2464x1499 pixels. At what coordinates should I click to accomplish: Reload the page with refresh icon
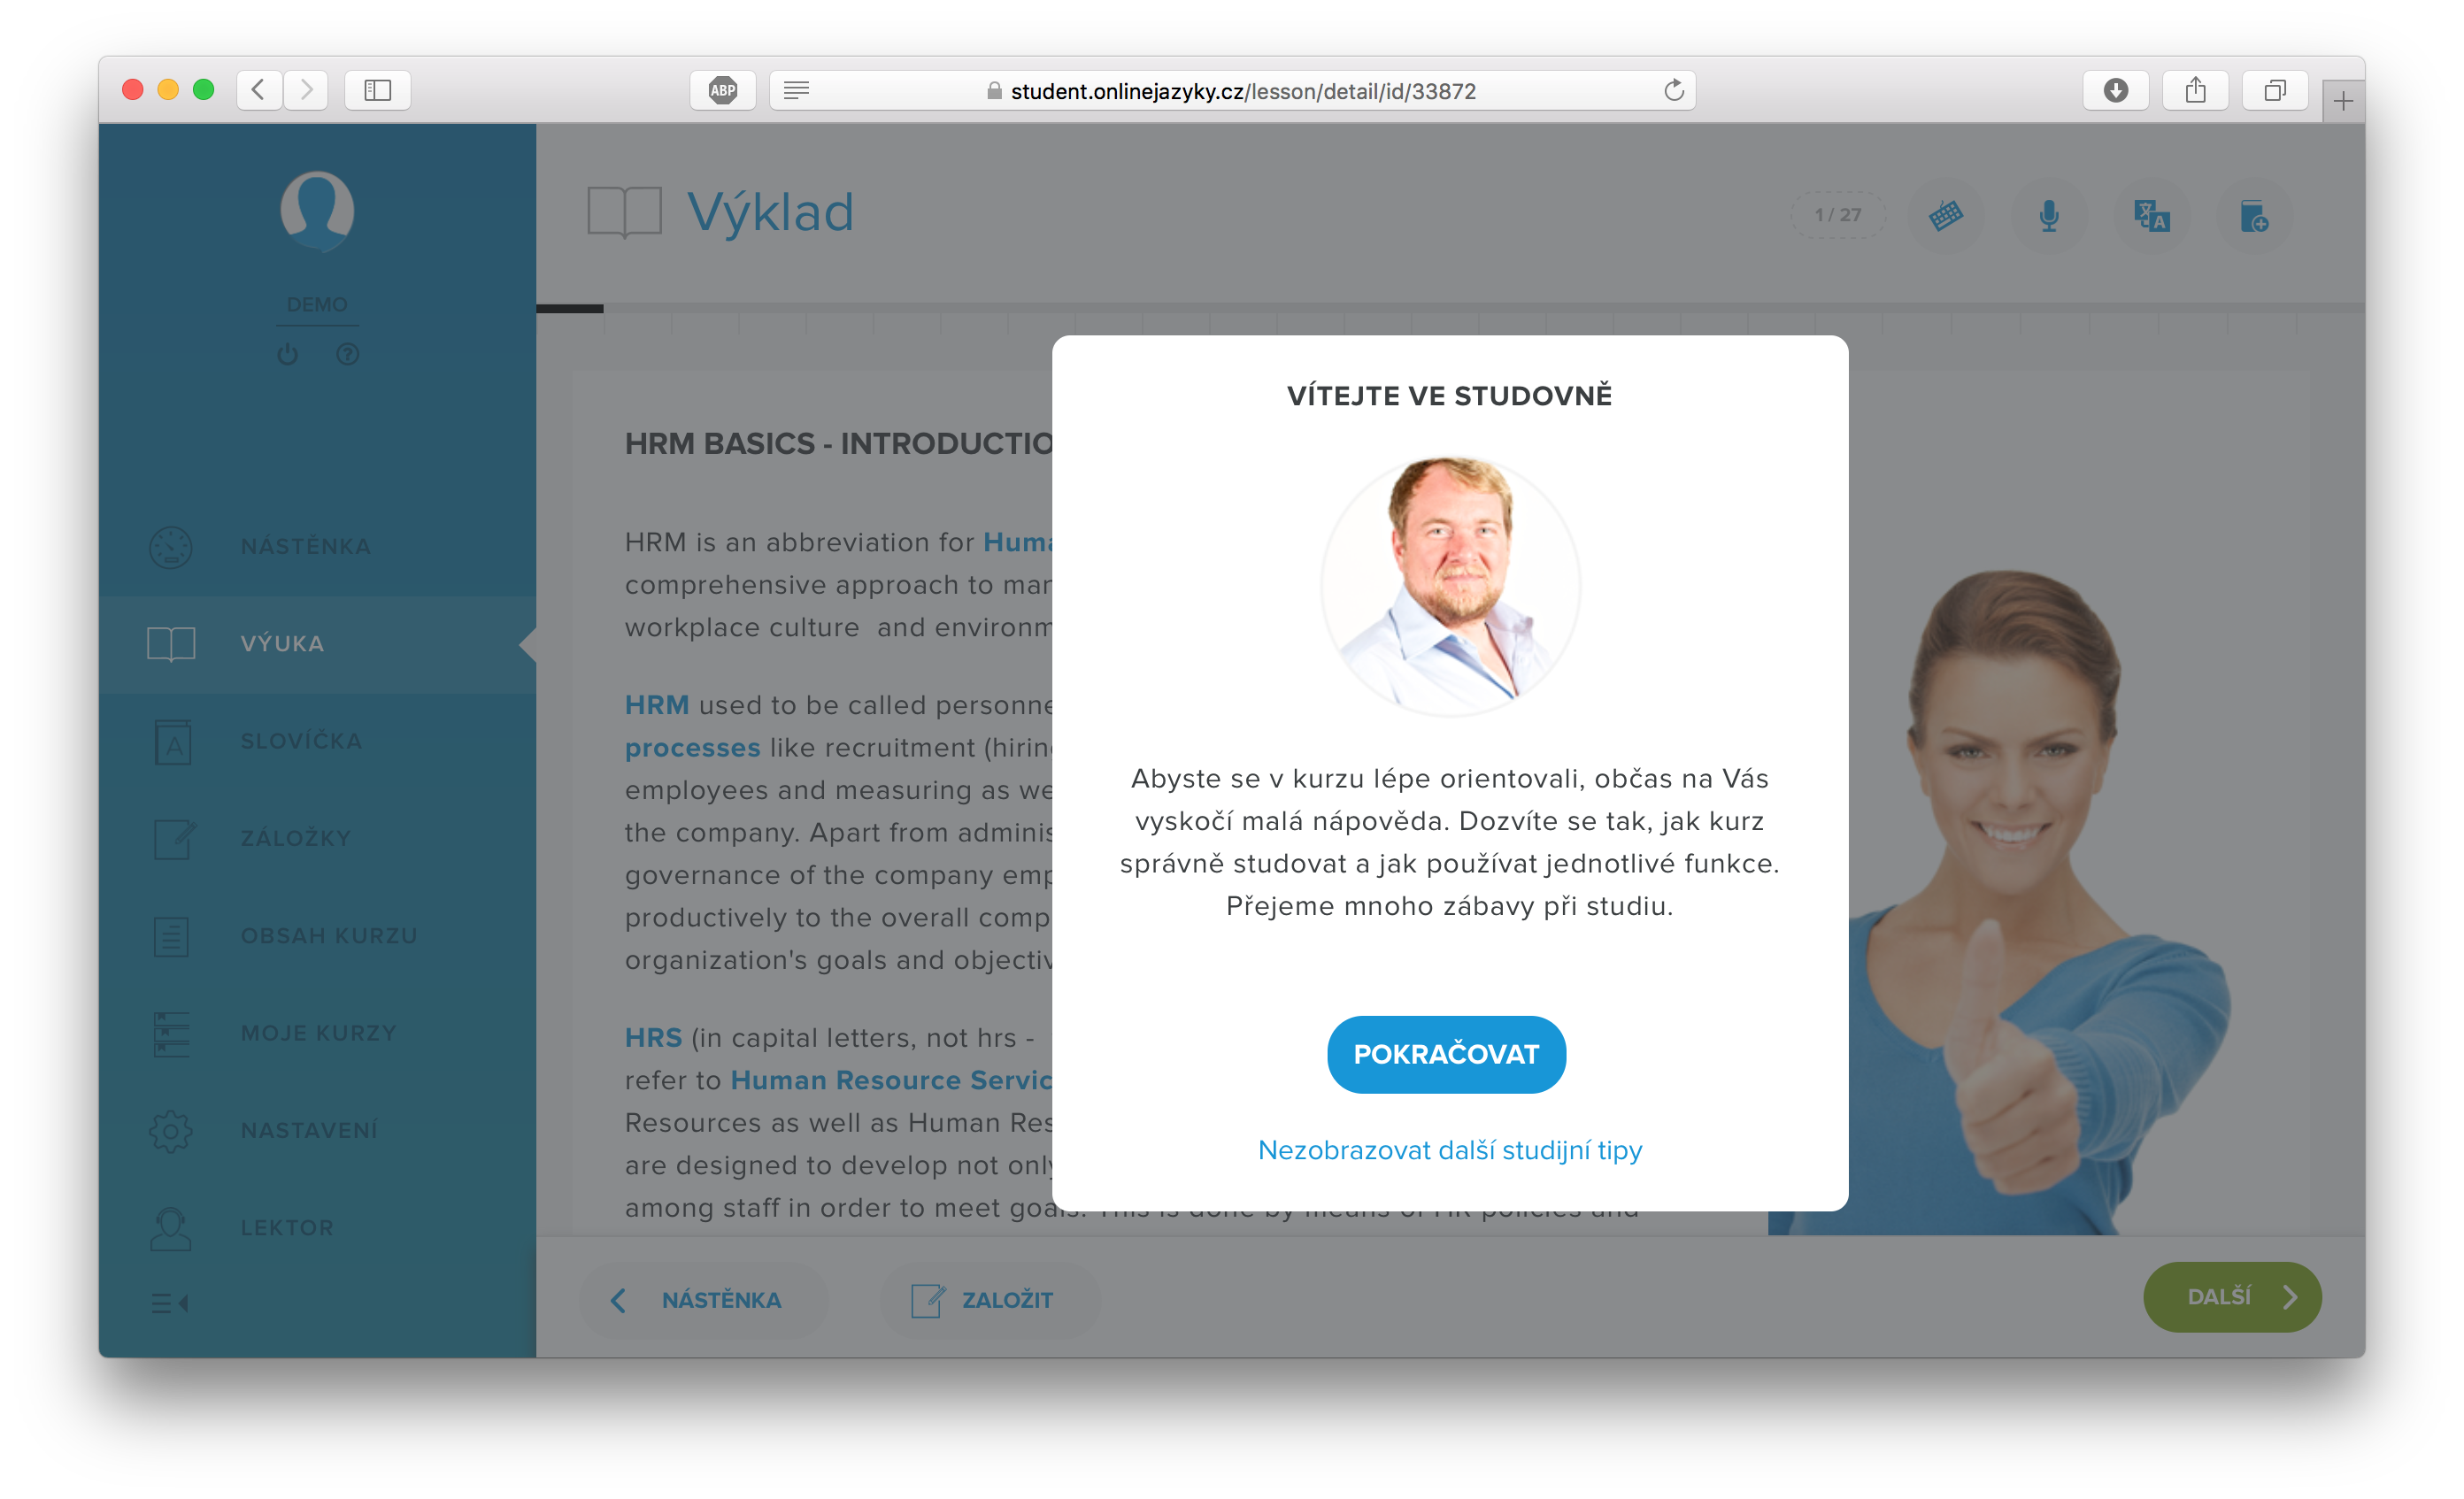click(x=1673, y=90)
